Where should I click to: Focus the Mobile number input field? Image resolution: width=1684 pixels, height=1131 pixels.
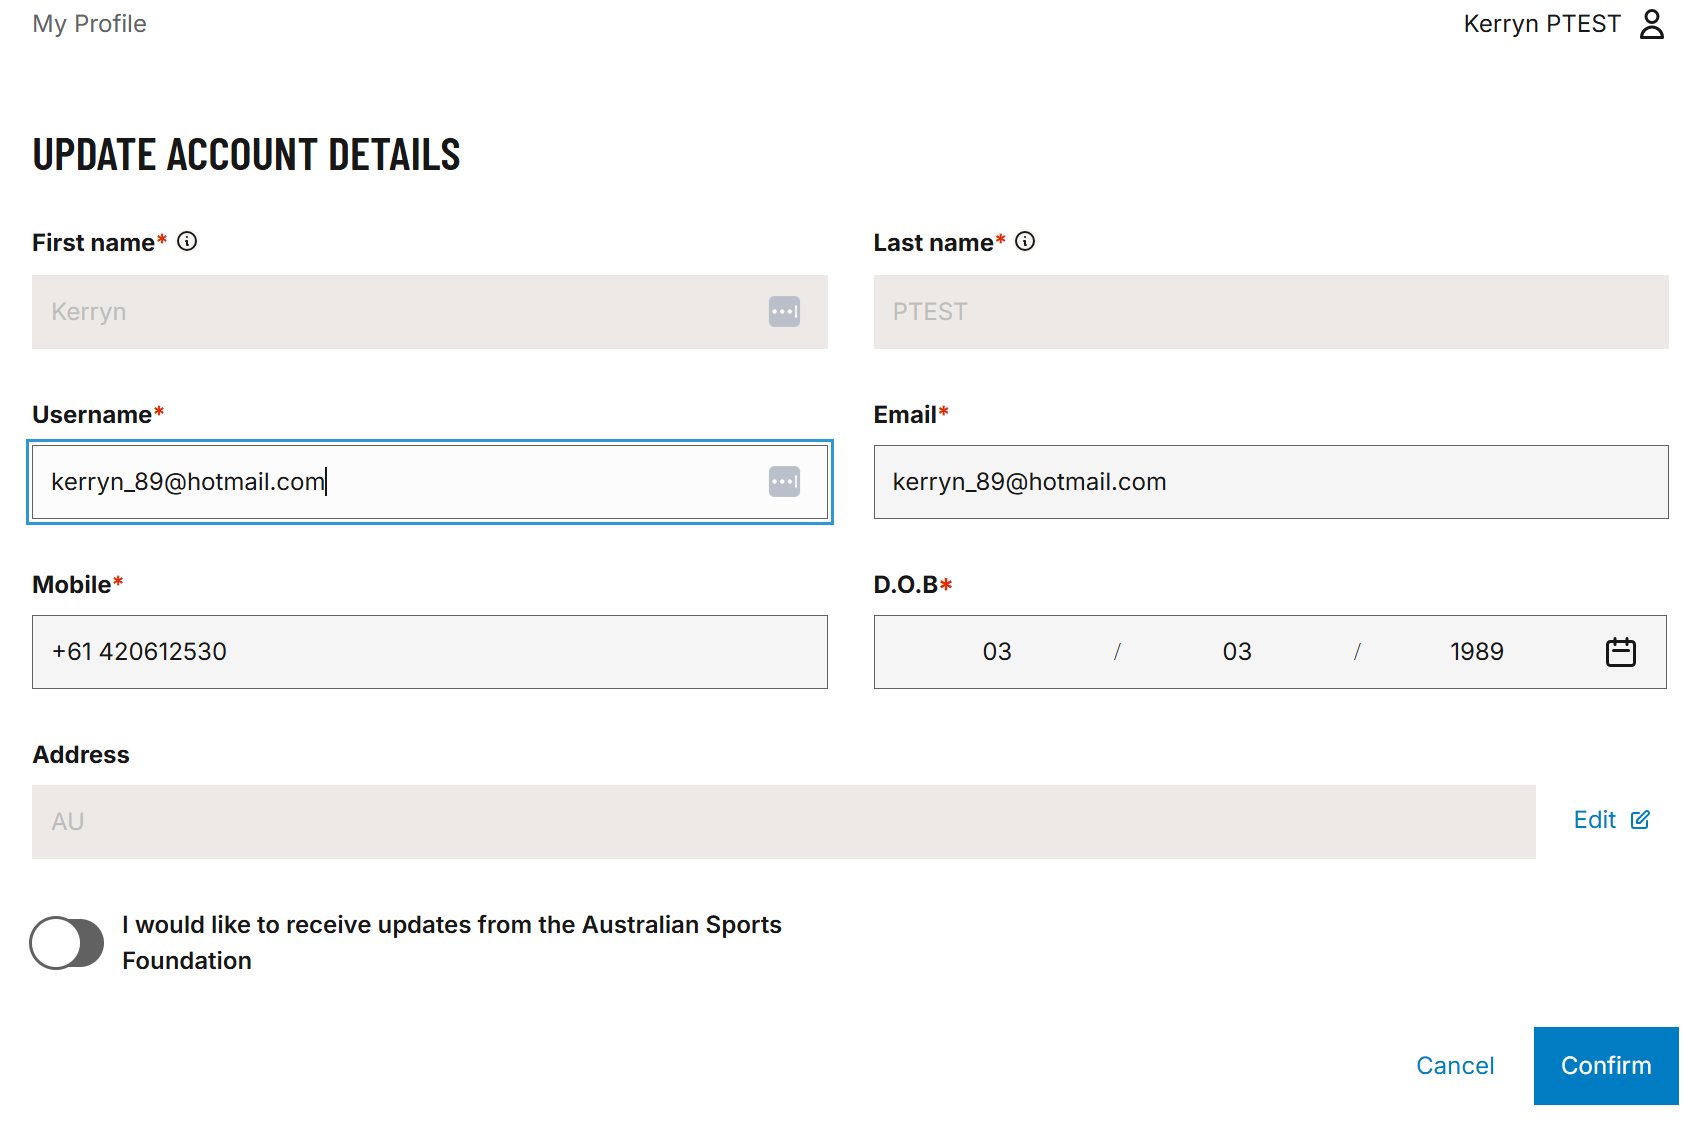pyautogui.click(x=430, y=652)
